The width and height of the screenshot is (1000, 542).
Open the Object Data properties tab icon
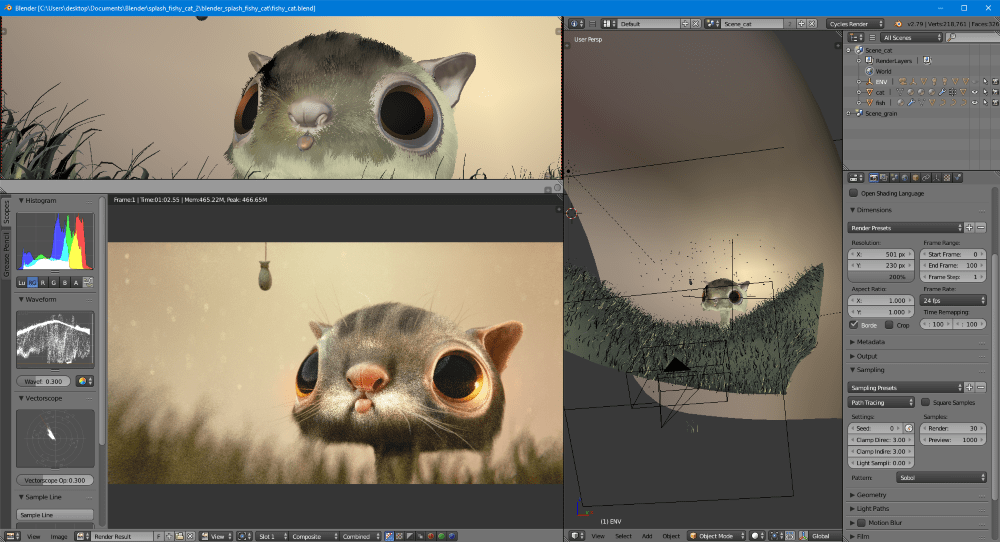click(936, 178)
